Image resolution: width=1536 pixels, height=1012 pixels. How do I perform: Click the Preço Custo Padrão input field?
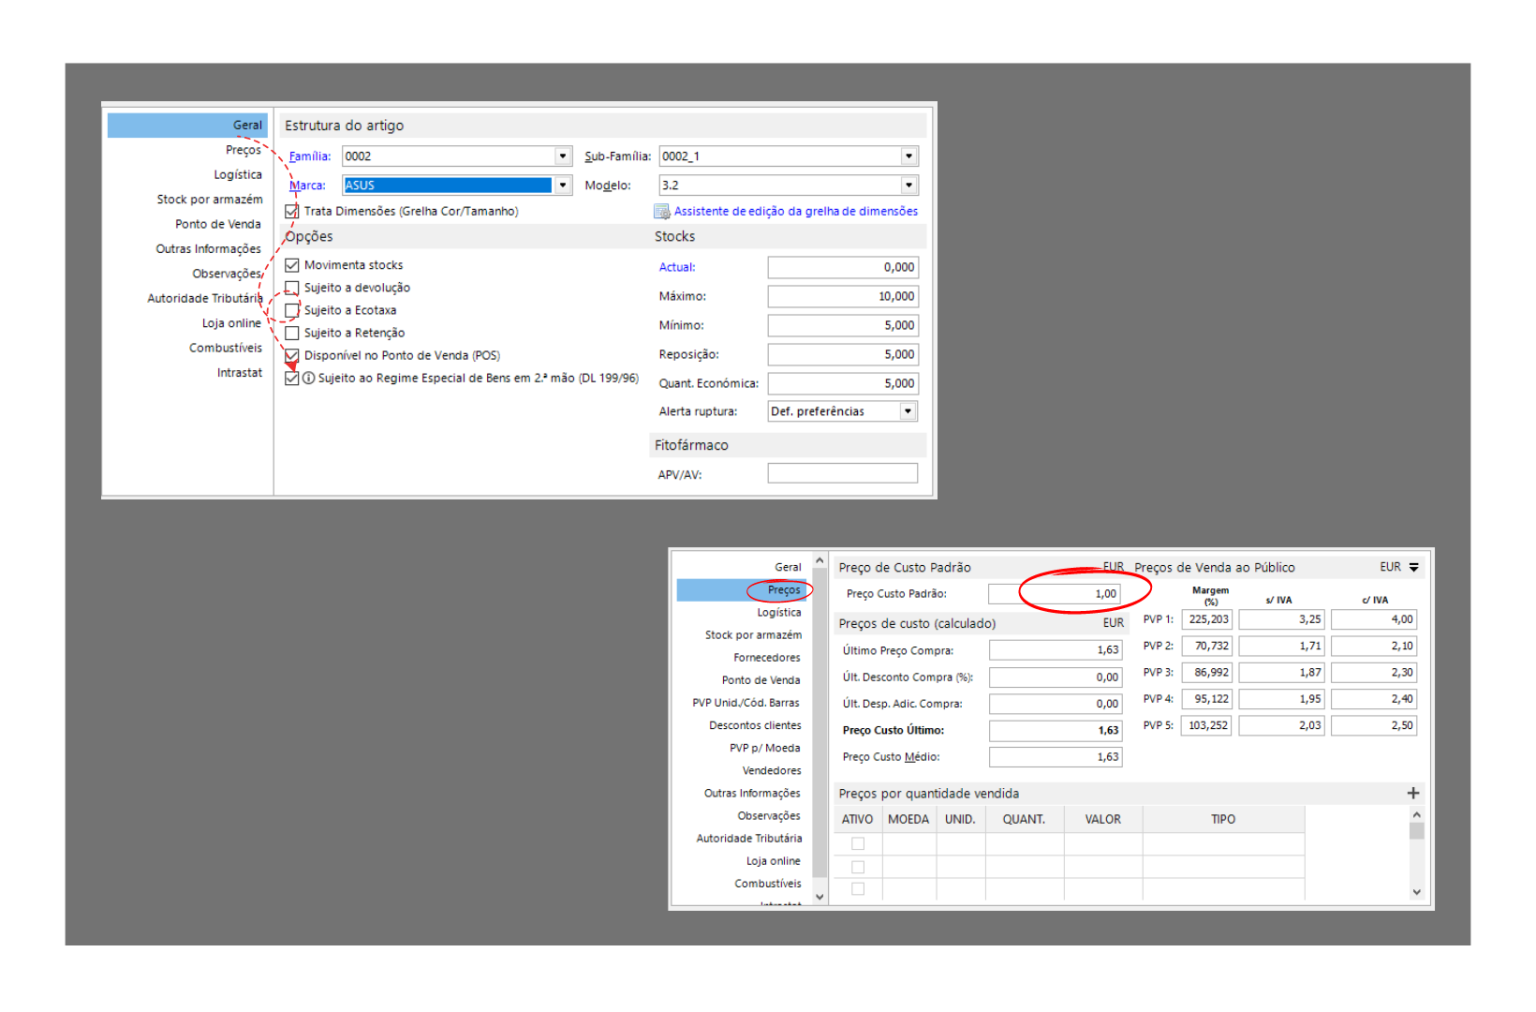[x=1055, y=594]
